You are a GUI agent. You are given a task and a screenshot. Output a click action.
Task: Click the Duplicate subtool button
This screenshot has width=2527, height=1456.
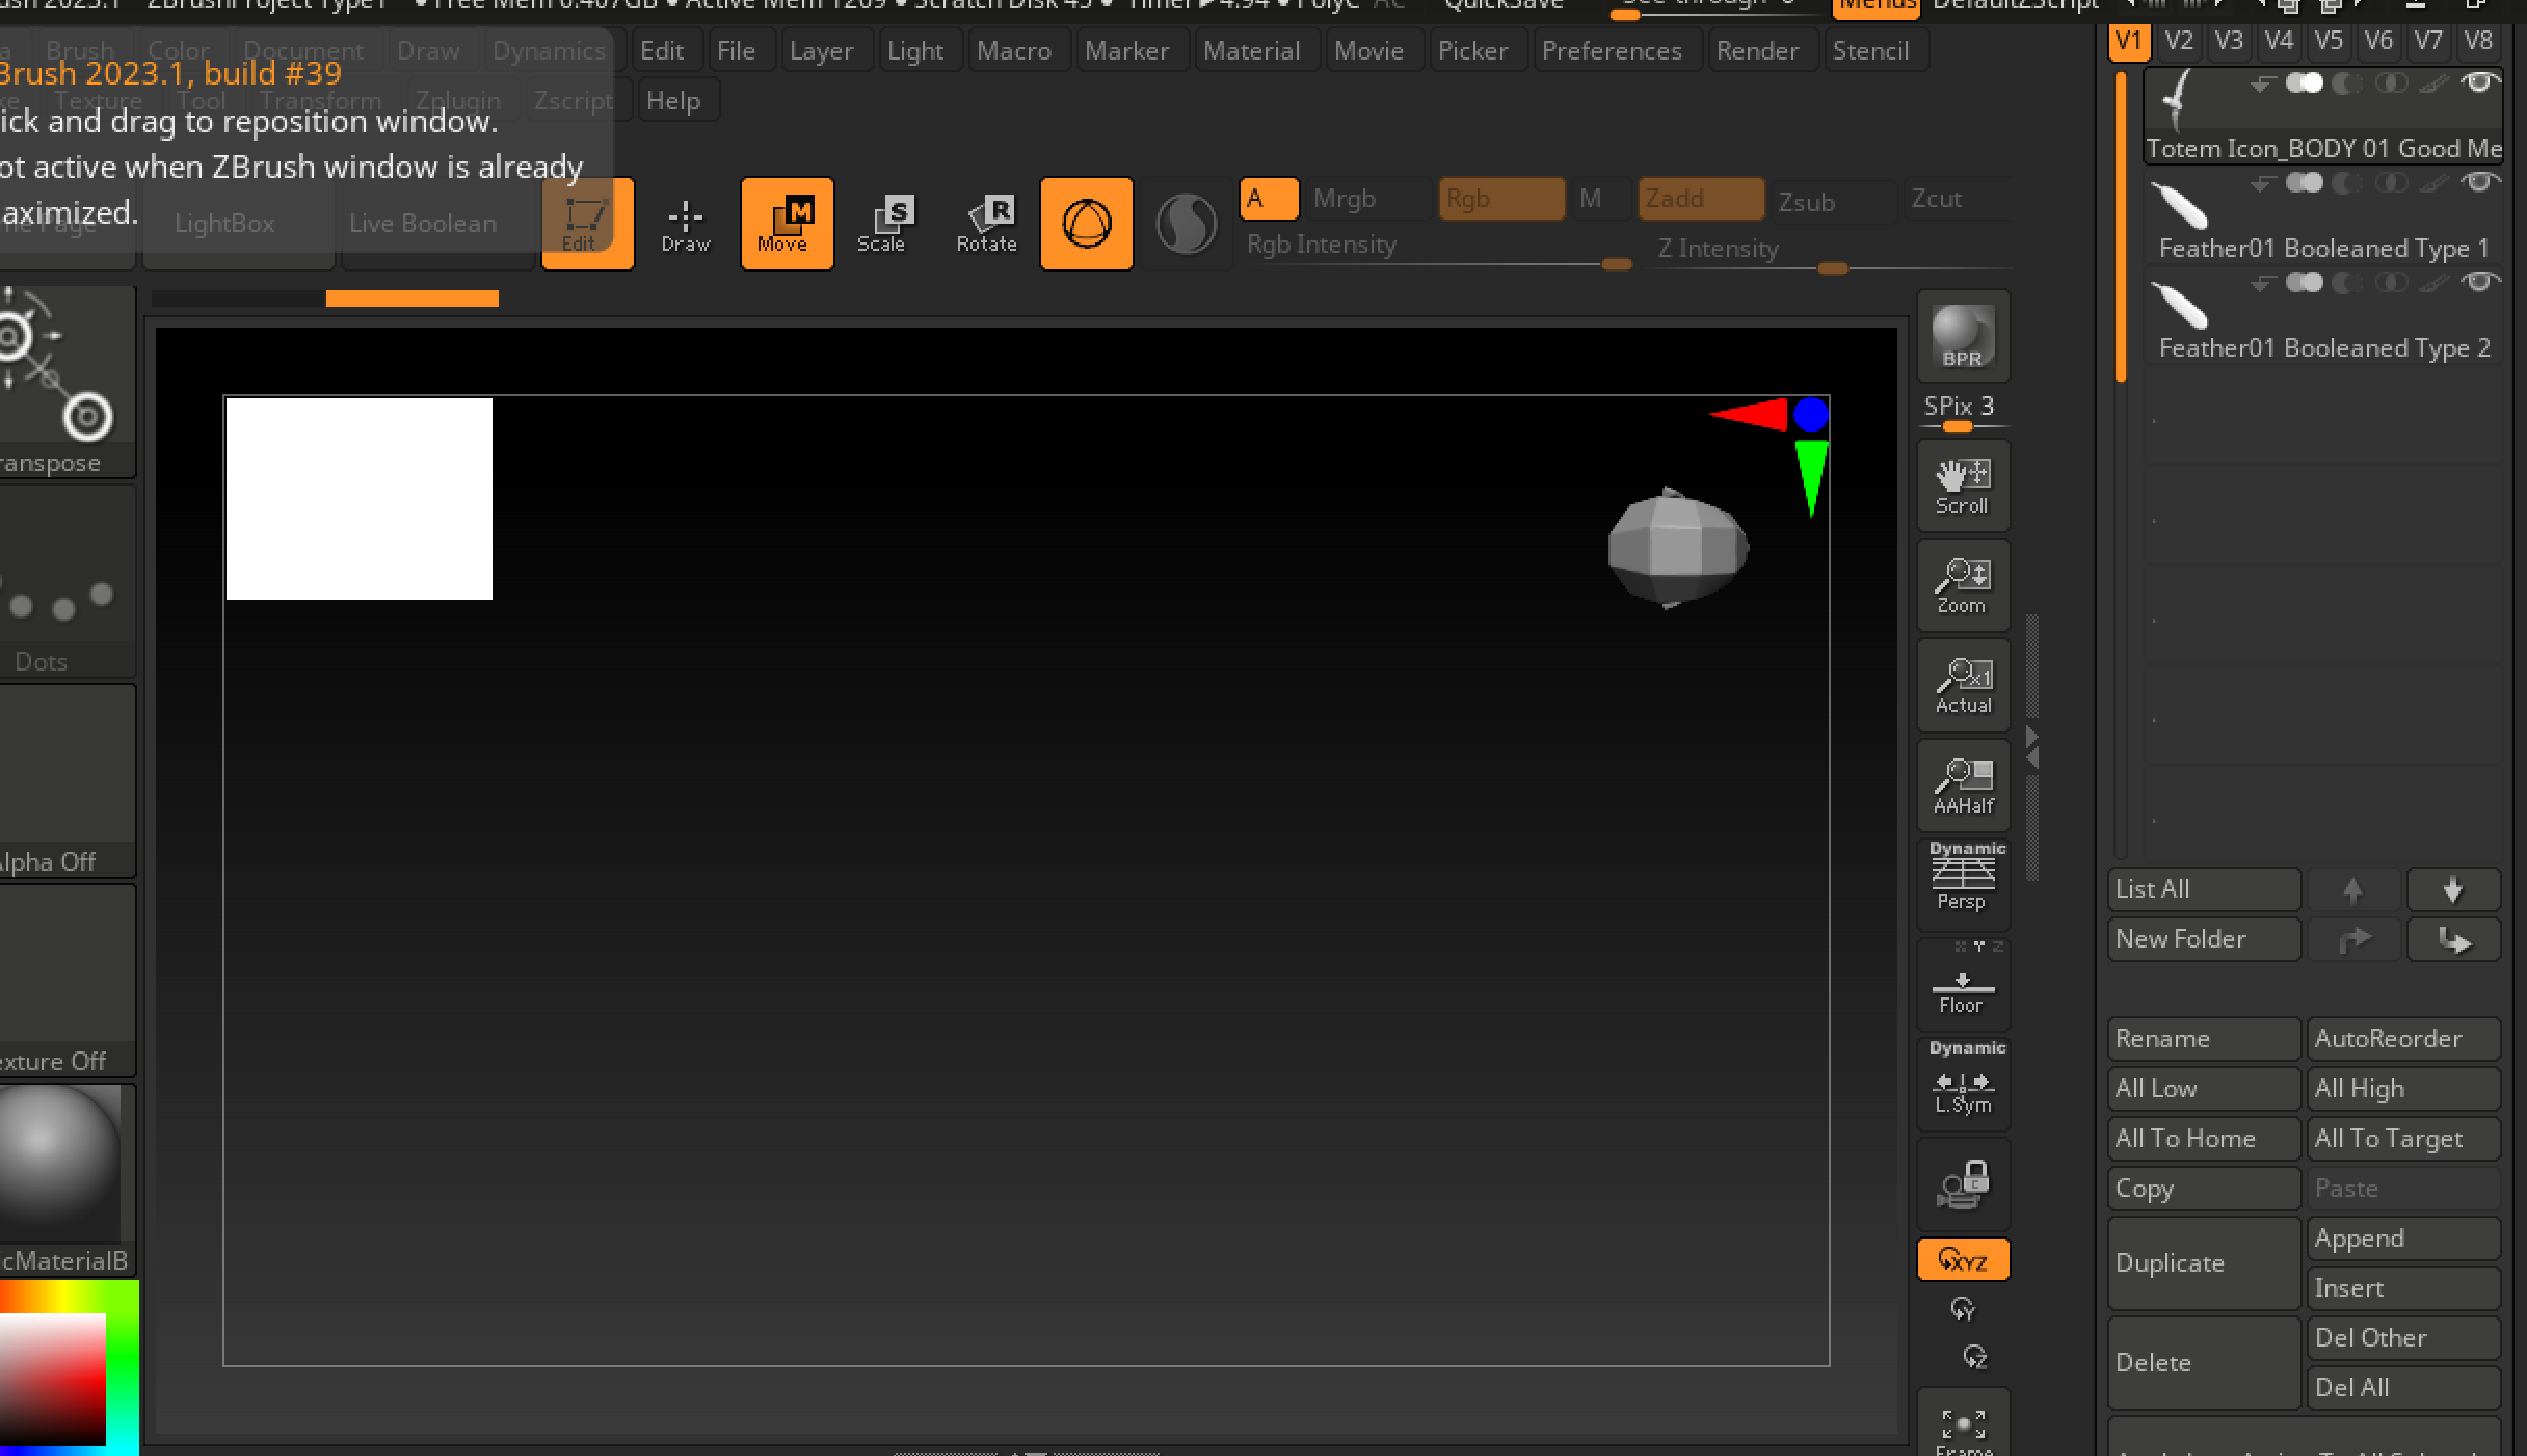click(2203, 1263)
